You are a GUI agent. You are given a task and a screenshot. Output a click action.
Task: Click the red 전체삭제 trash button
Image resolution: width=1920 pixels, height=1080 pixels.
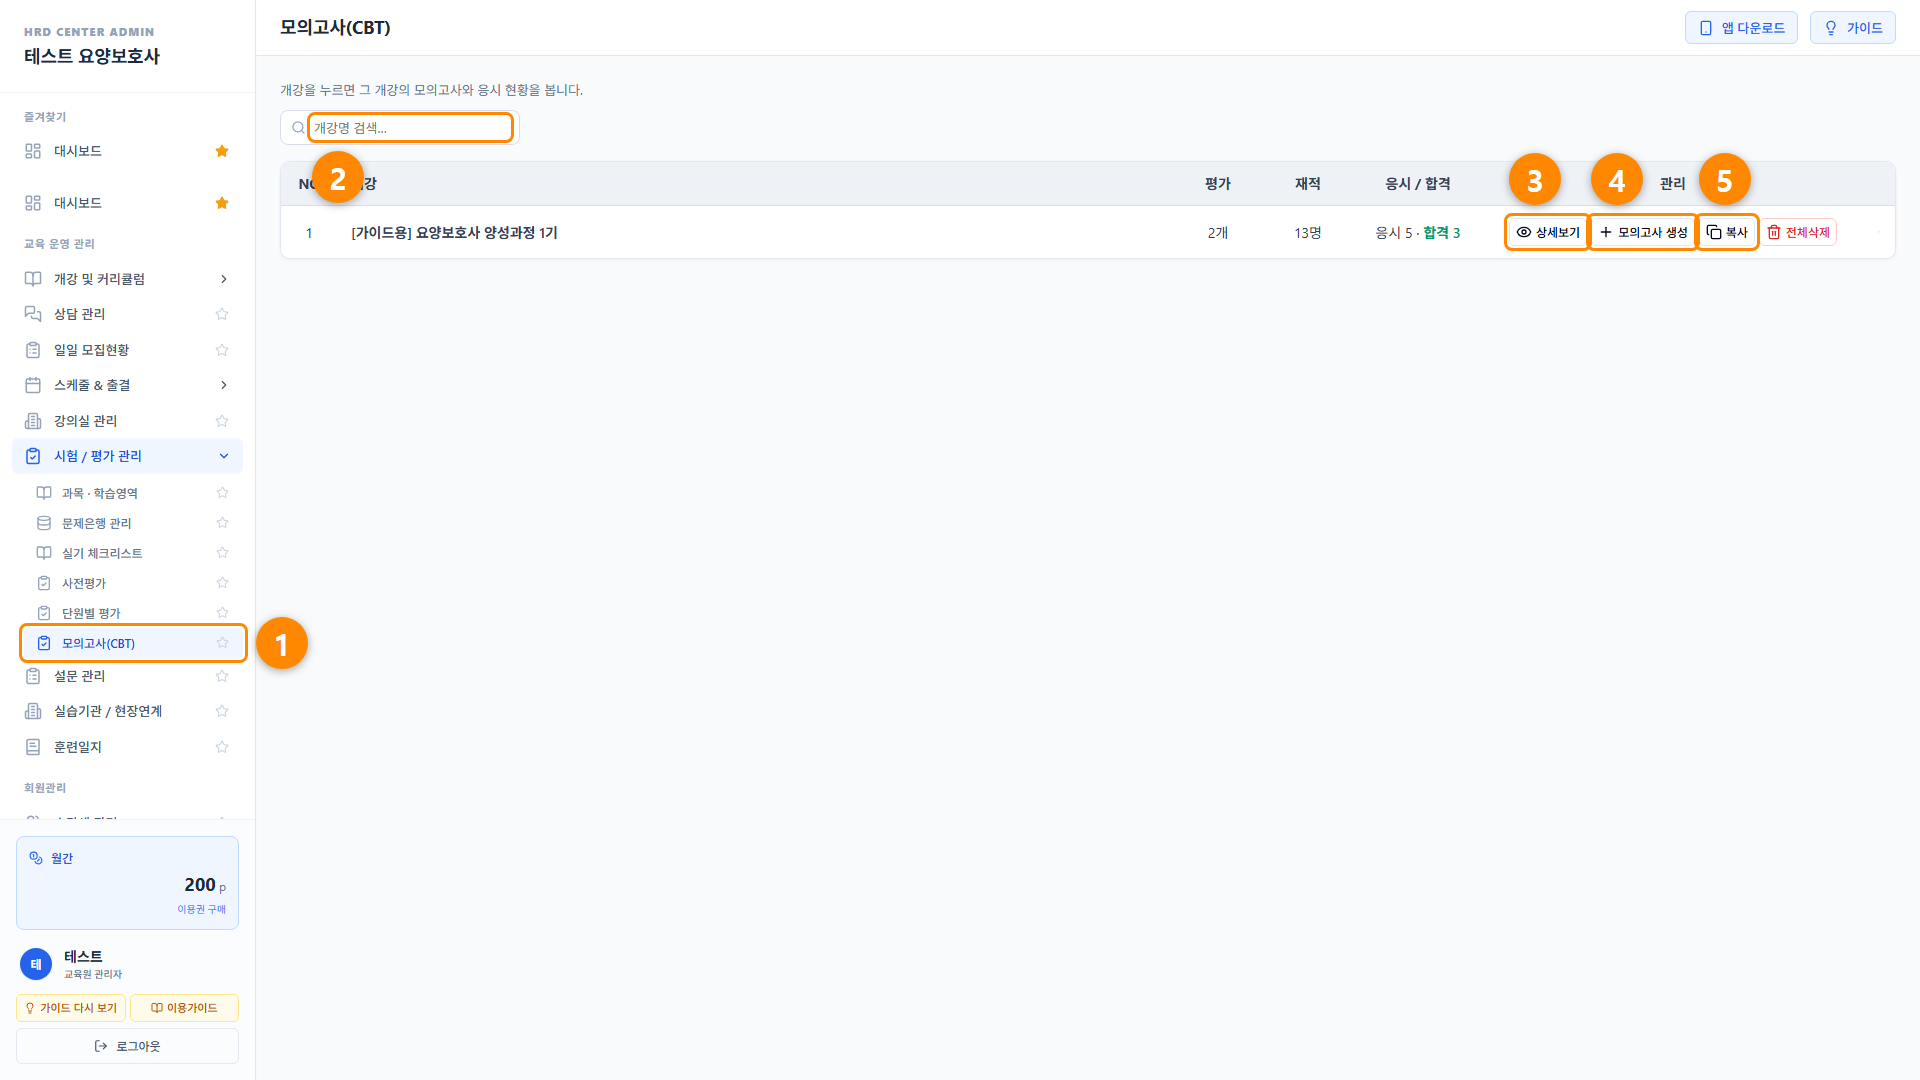[1798, 232]
